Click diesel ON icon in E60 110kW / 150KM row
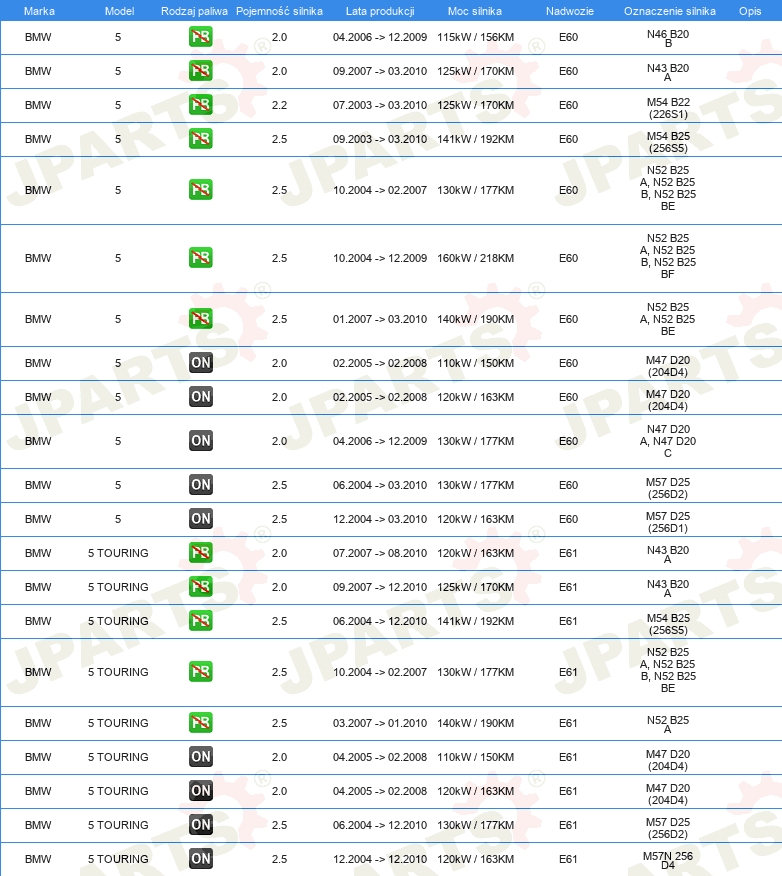The image size is (782, 876). (x=201, y=363)
